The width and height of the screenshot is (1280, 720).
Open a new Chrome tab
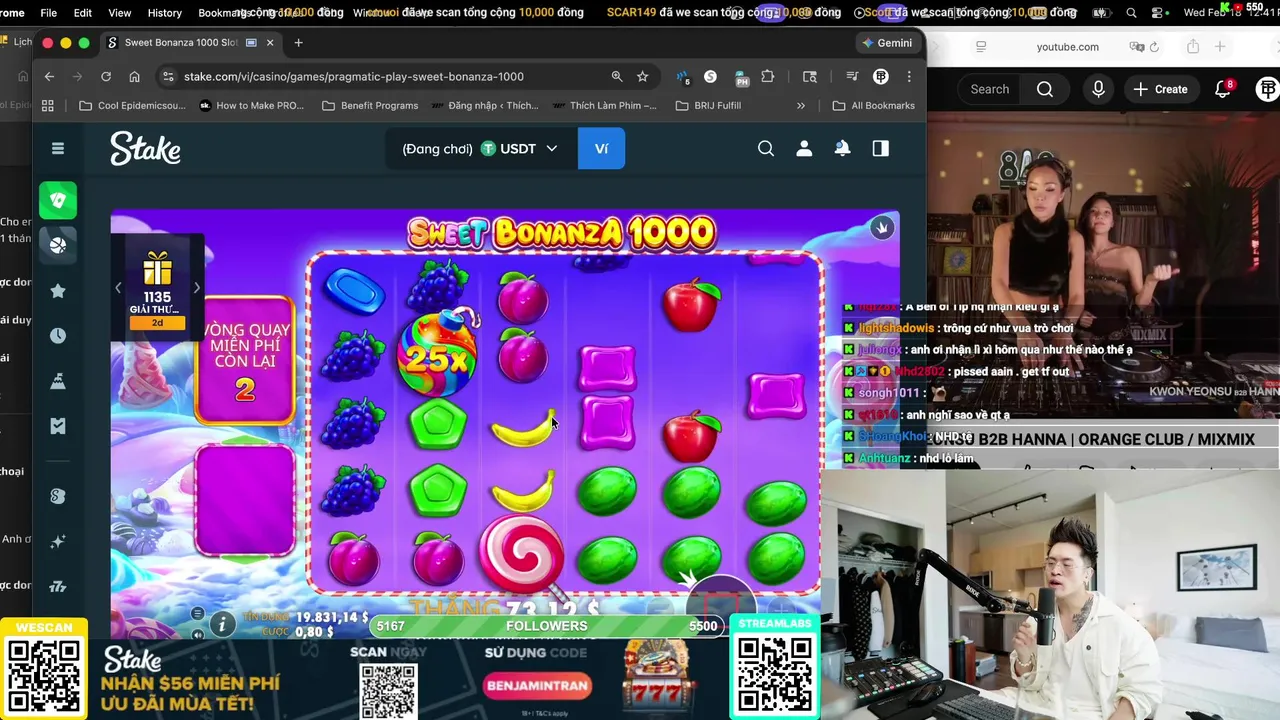pos(298,43)
